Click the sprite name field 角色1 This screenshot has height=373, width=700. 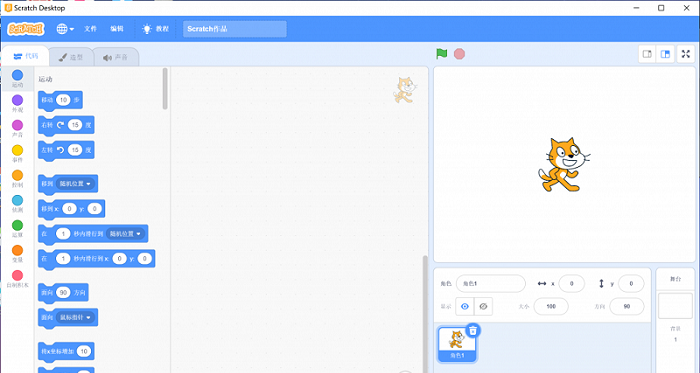tap(491, 283)
